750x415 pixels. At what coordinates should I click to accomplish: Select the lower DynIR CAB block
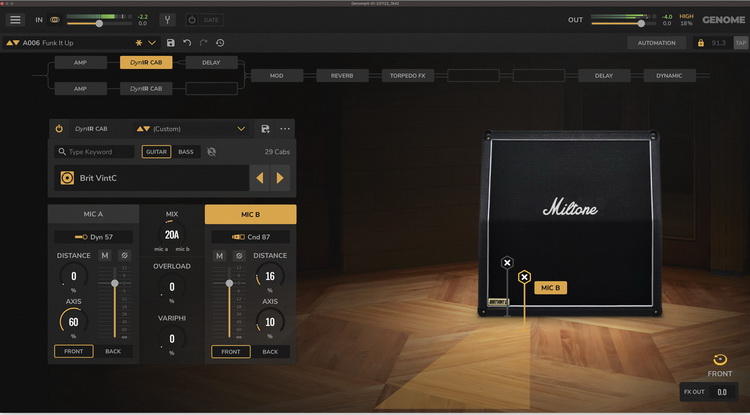click(x=146, y=88)
